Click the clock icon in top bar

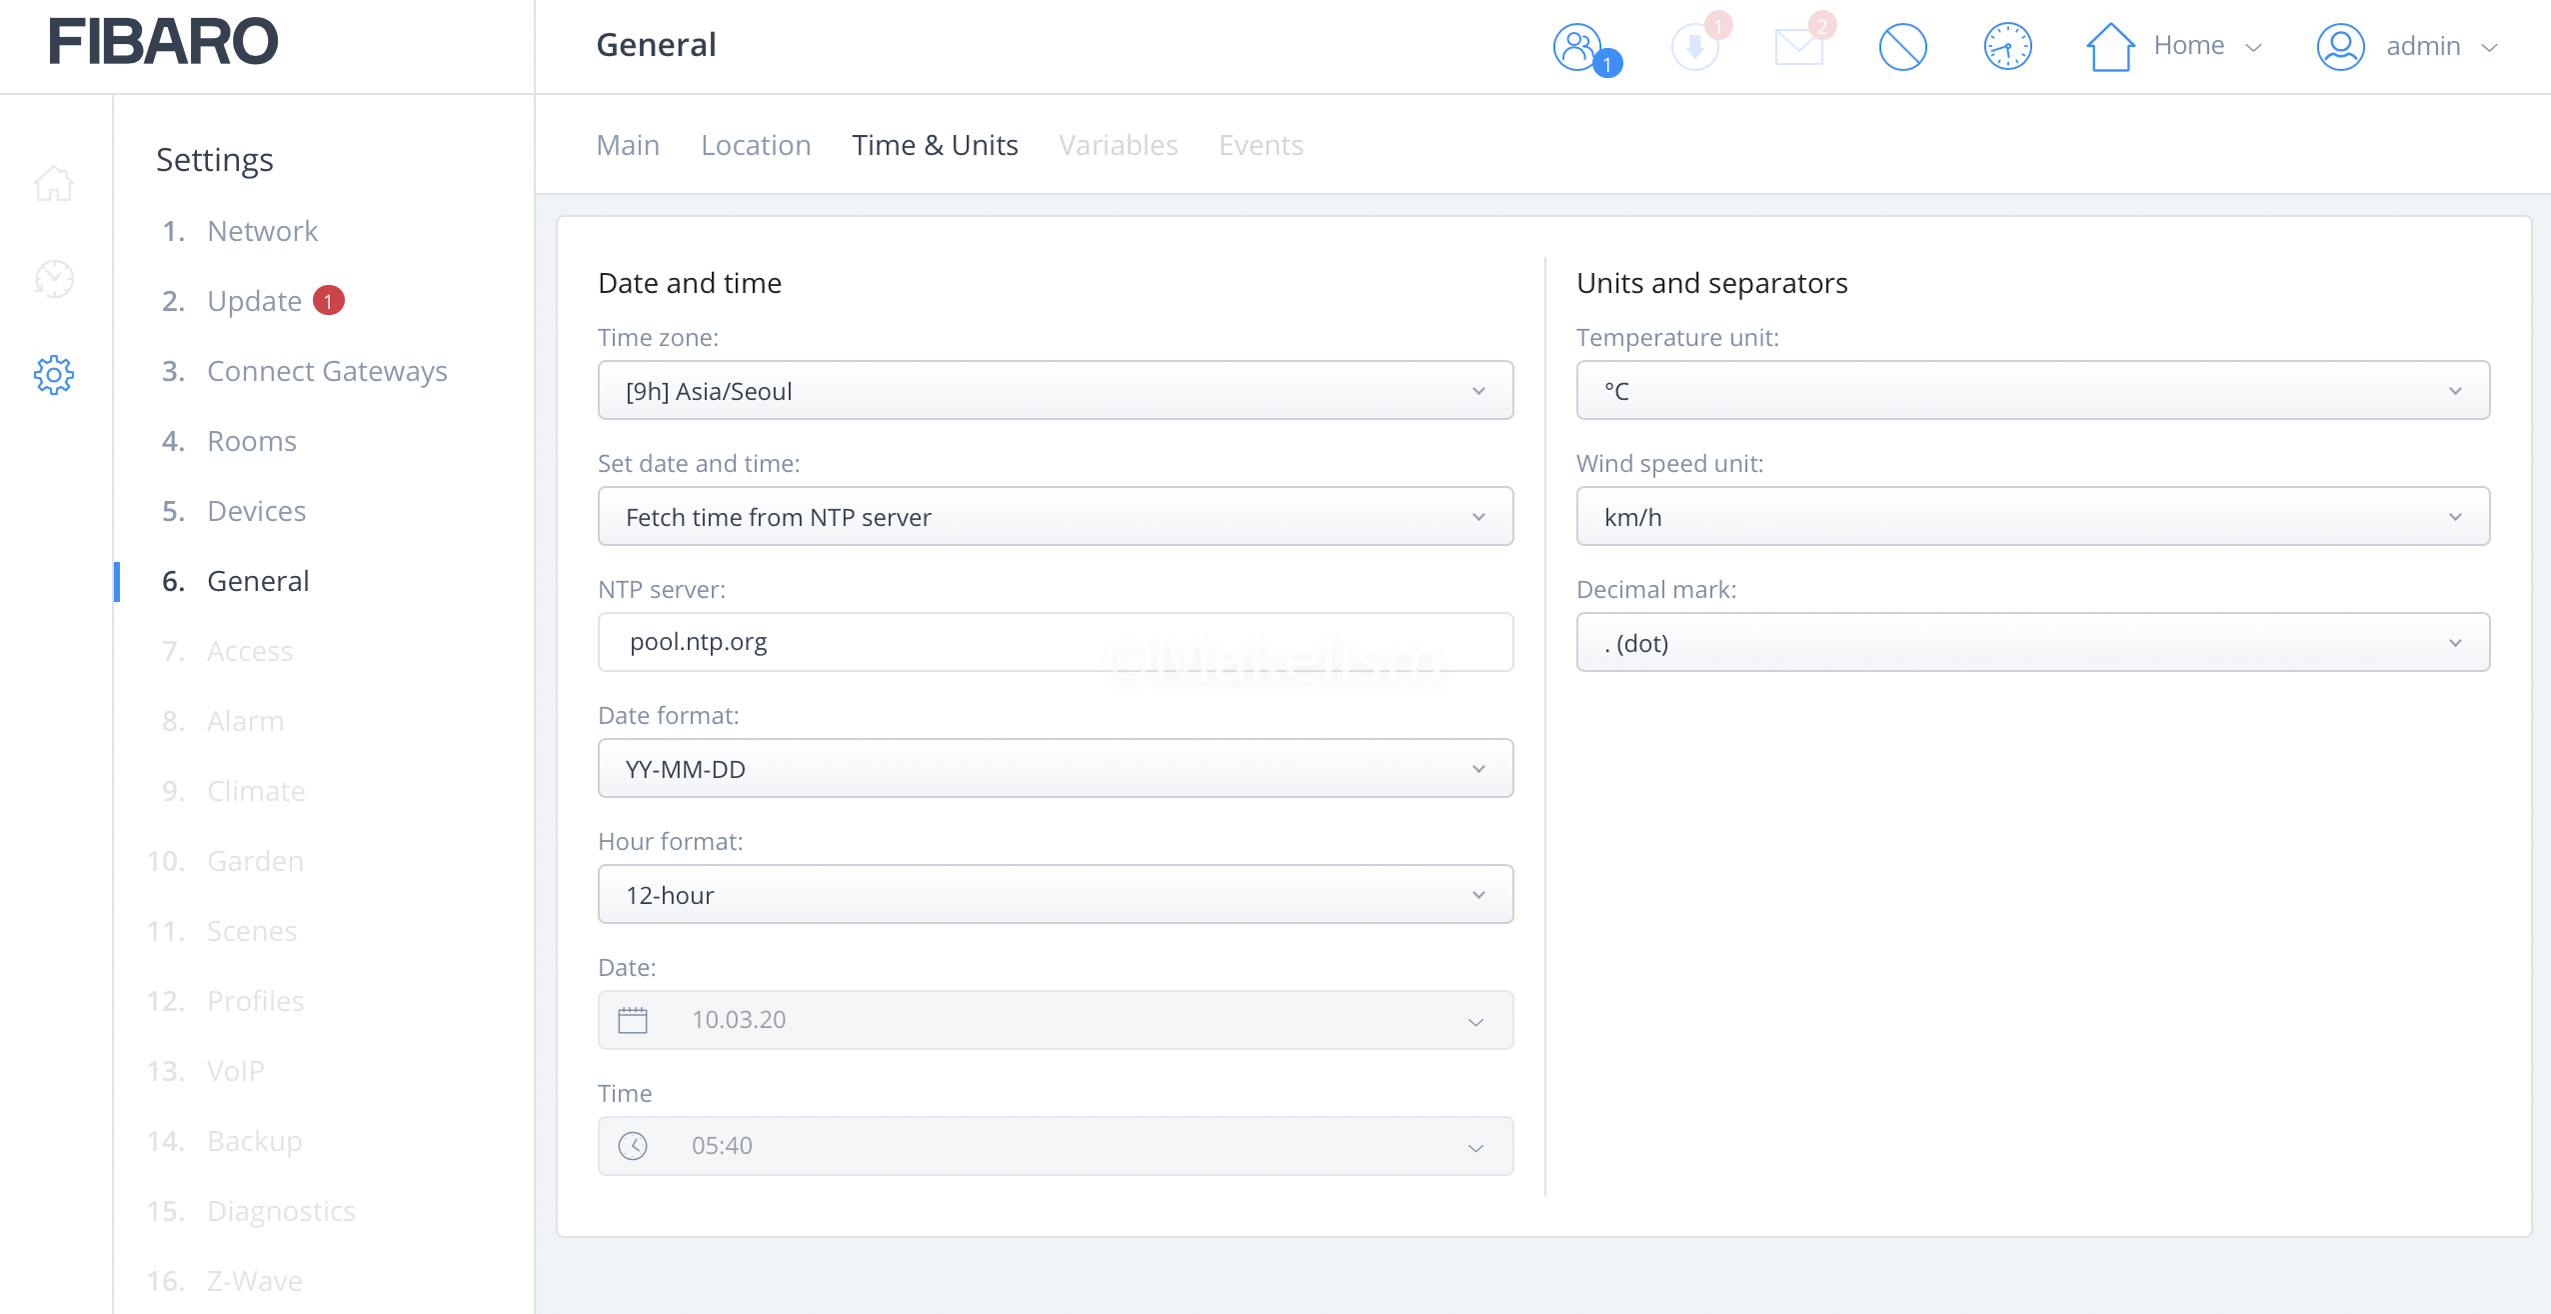[2007, 46]
